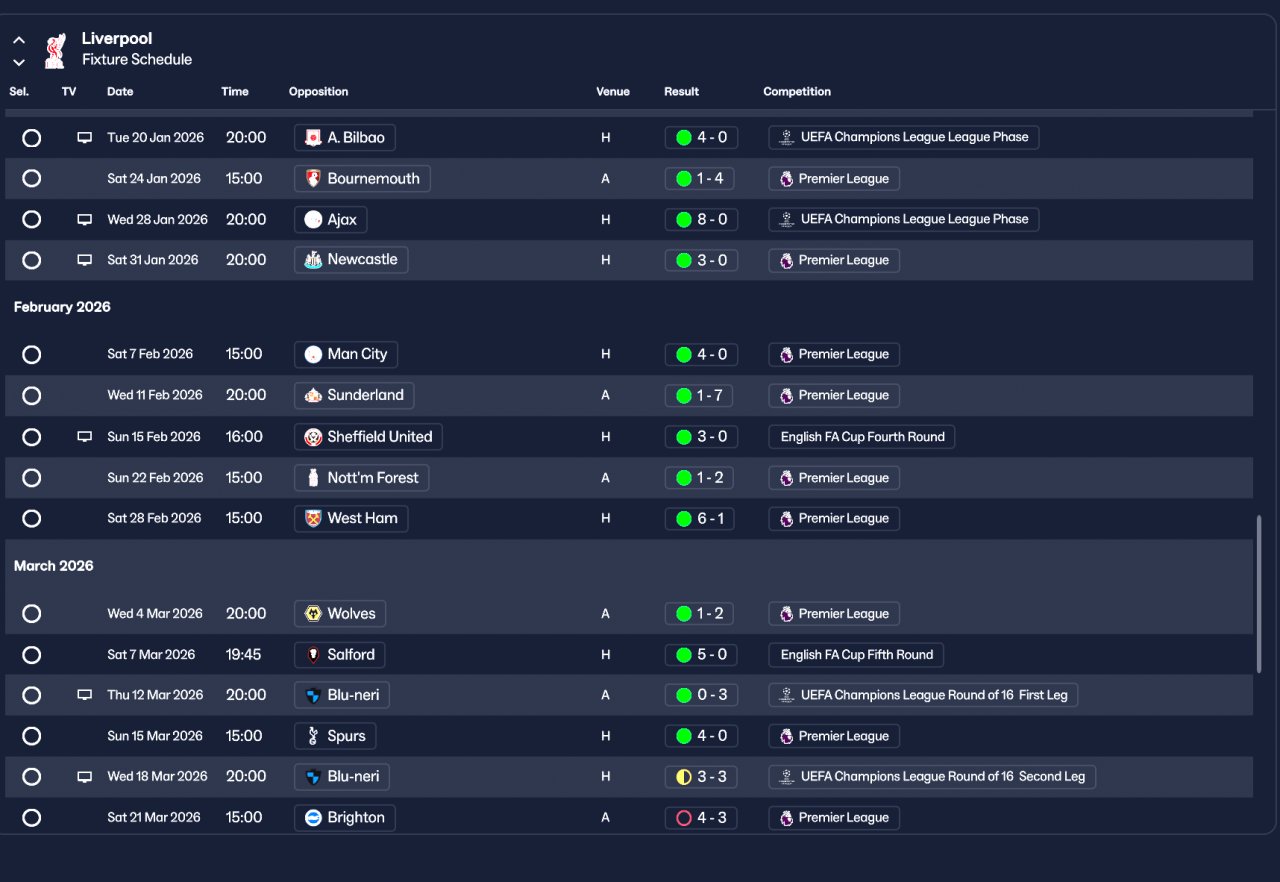Screen dimensions: 1280x882
Task: Sort fixtures by the Competition column header
Action: (x=797, y=92)
